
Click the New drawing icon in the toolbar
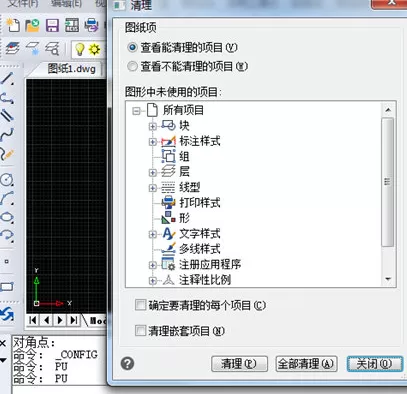tap(13, 25)
